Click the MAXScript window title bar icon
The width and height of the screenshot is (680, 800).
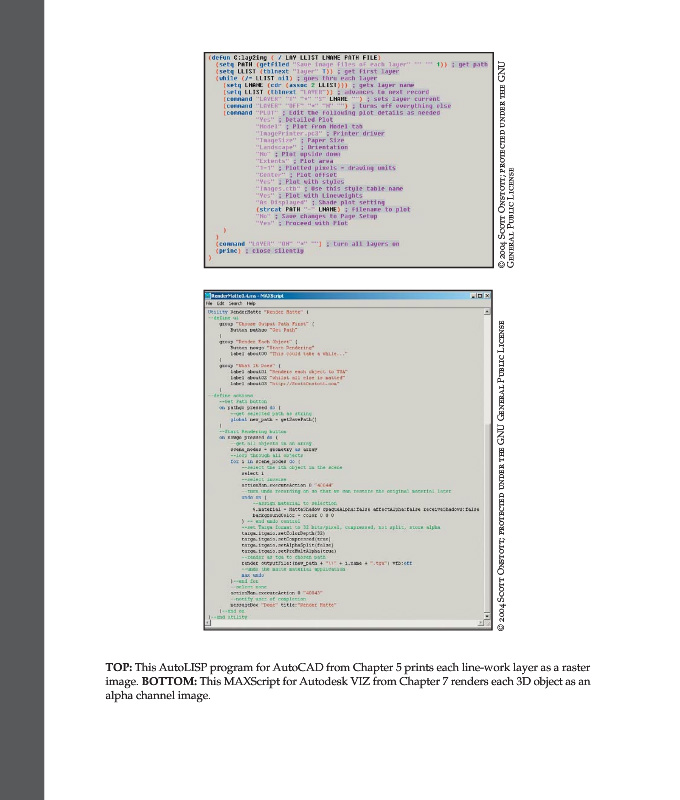207,297
